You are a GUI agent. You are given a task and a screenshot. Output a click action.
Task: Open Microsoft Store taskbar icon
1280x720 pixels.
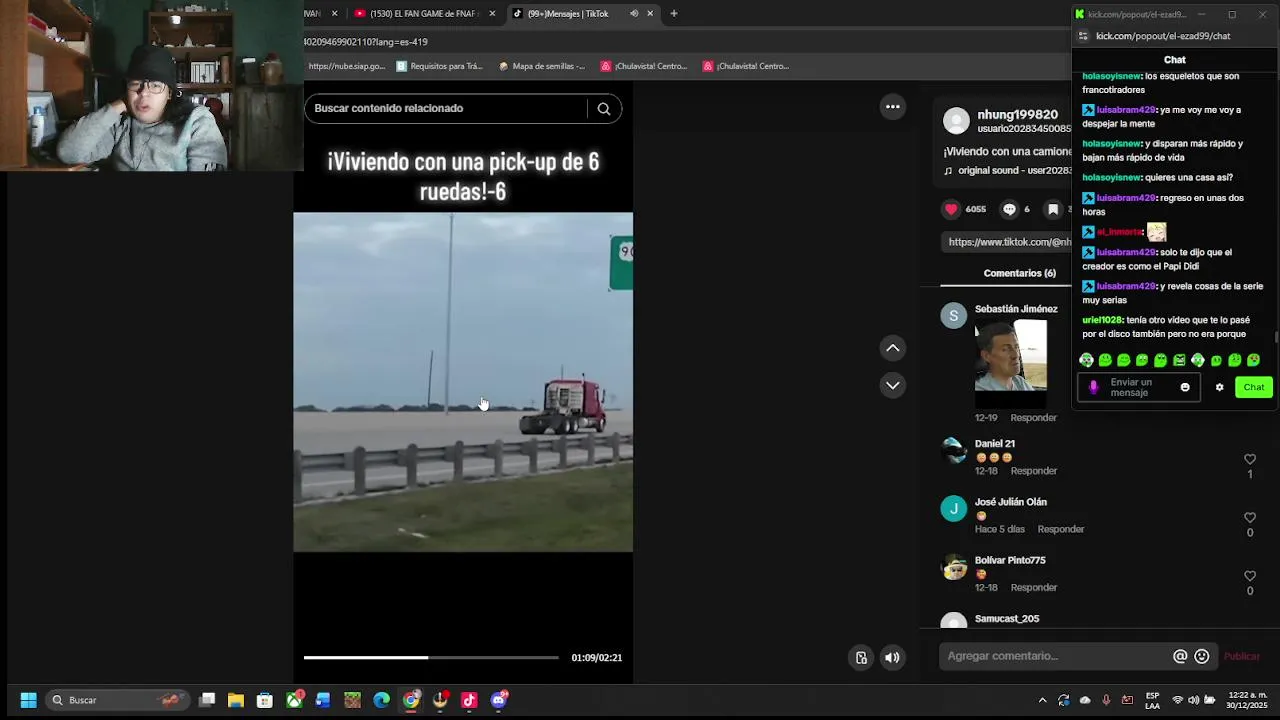click(265, 700)
